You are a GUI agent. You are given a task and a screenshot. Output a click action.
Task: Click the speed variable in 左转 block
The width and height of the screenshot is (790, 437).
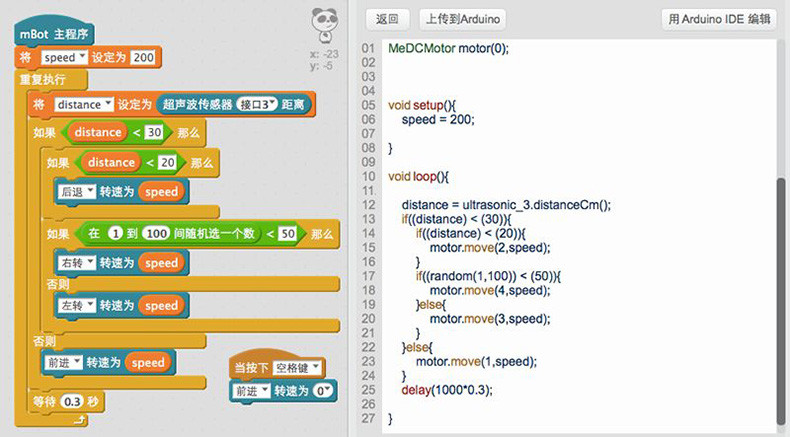pyautogui.click(x=161, y=305)
